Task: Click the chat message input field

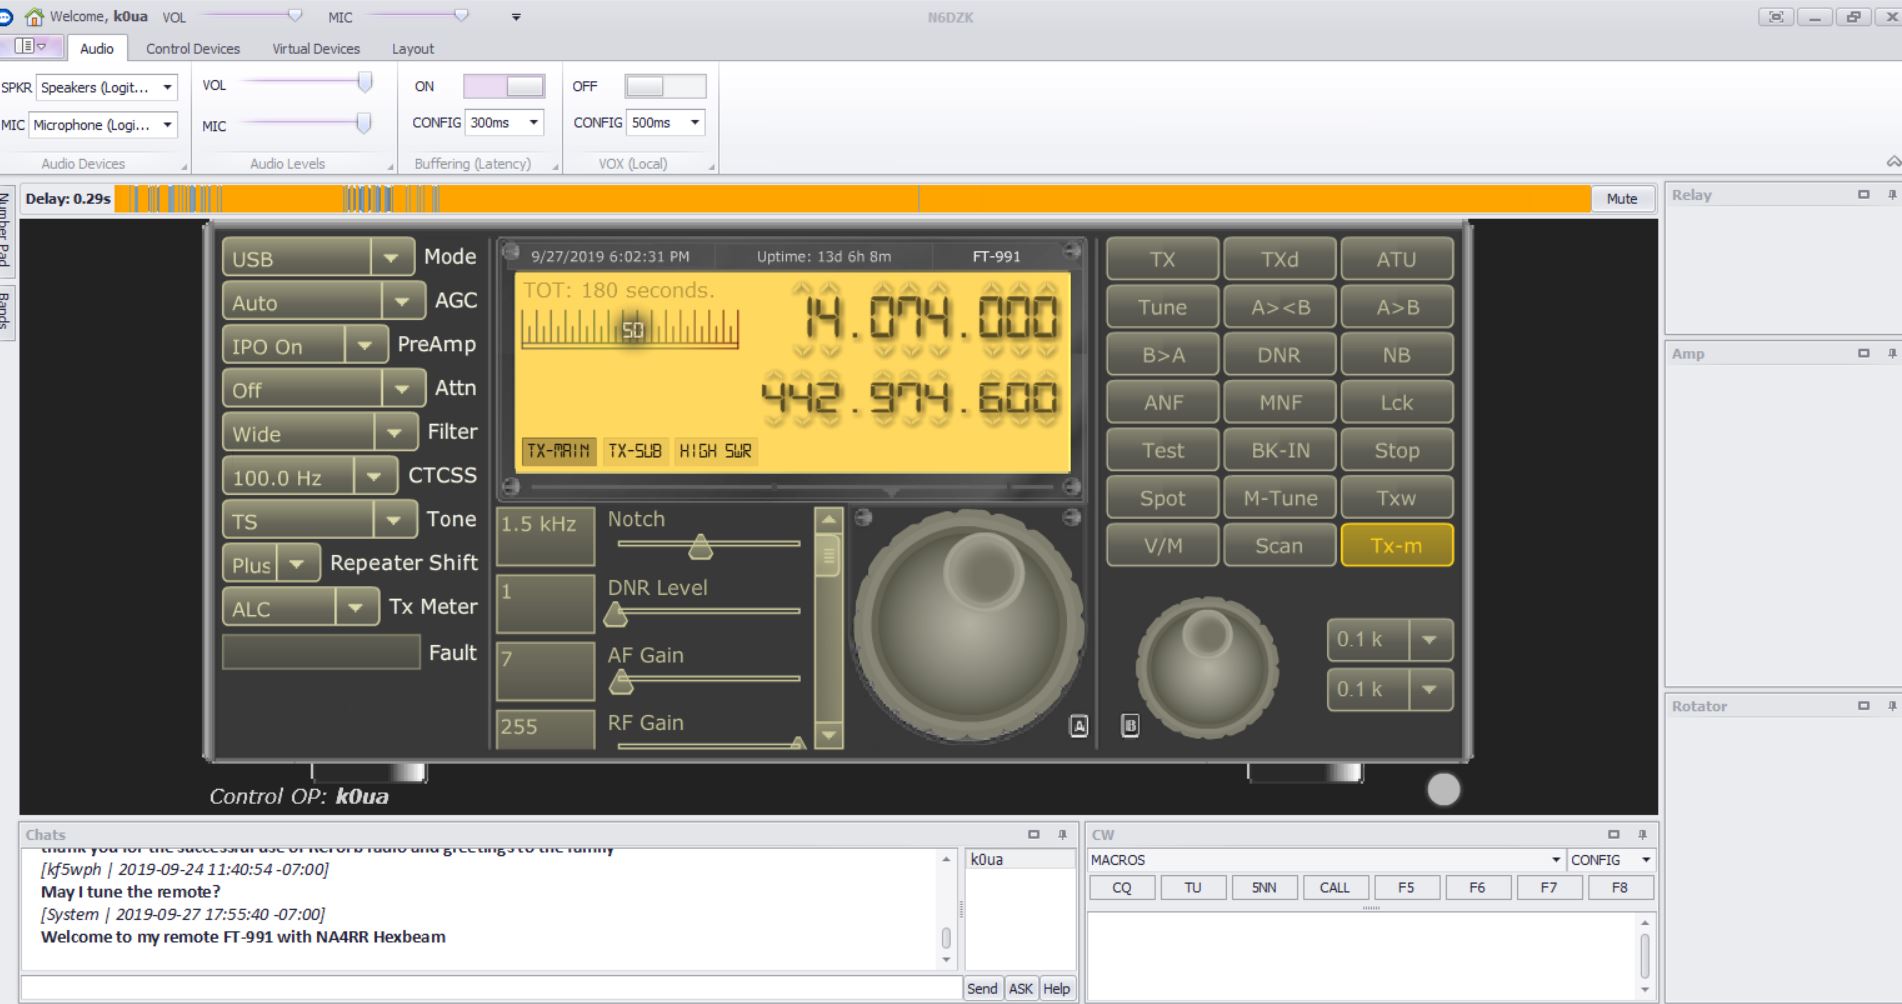Action: point(490,988)
